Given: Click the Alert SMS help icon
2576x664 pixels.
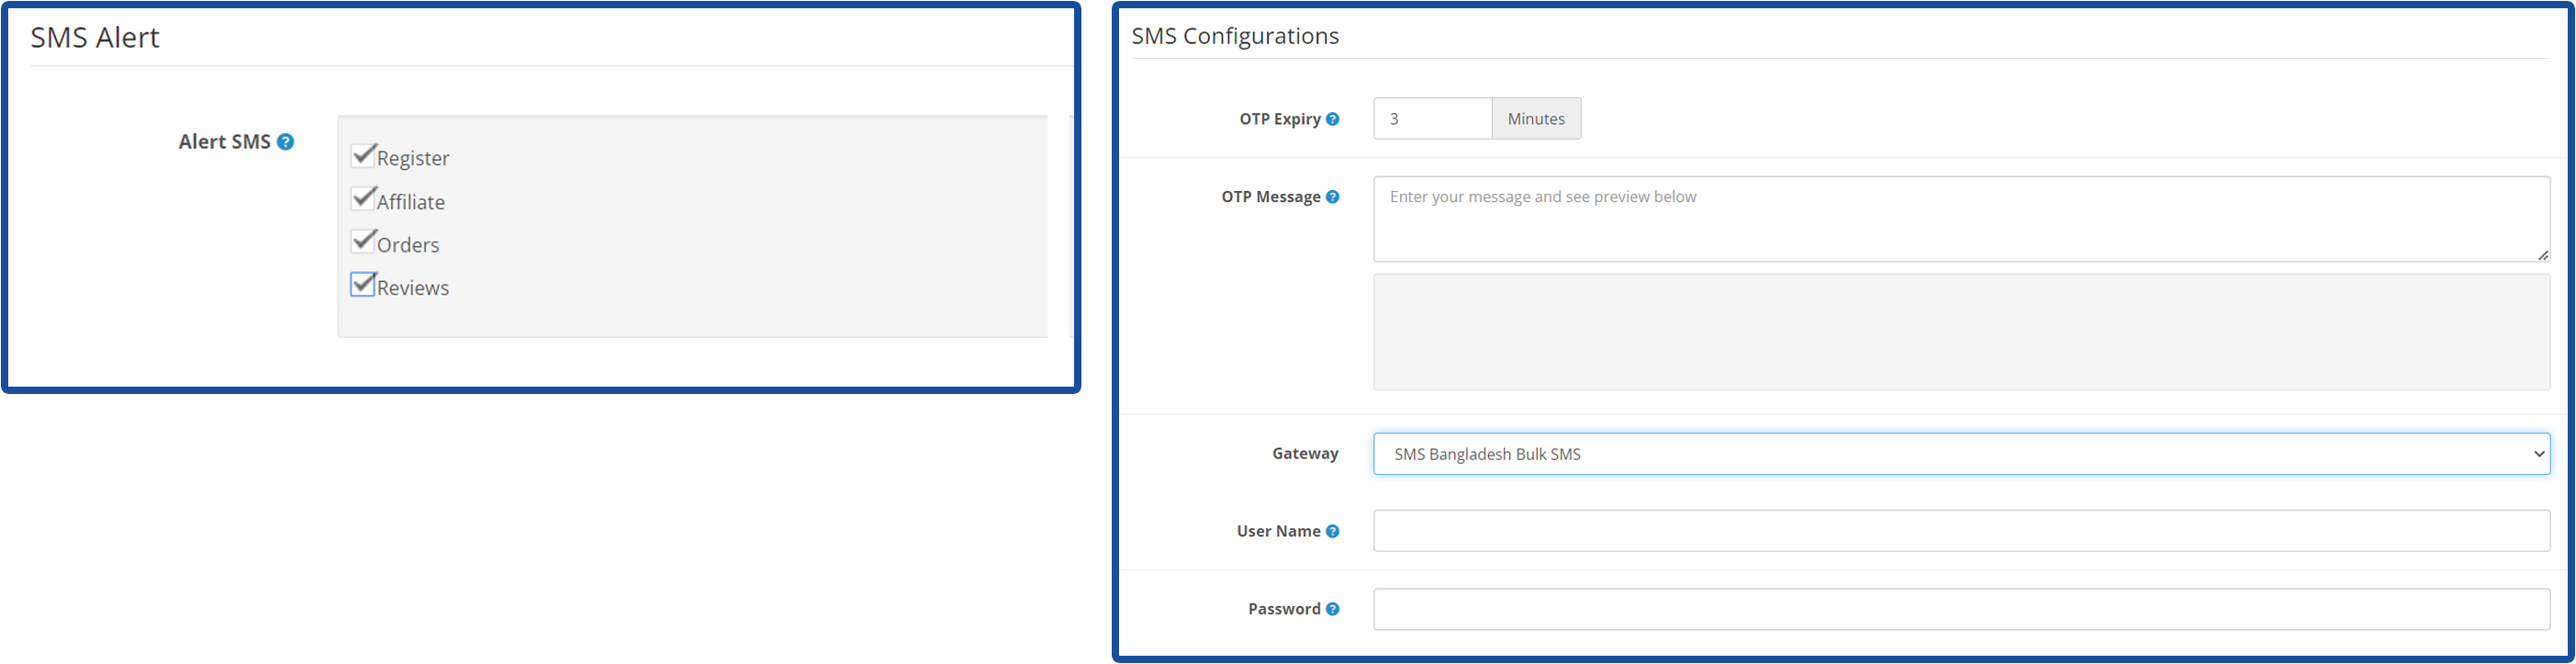Looking at the screenshot, I should pos(285,142).
